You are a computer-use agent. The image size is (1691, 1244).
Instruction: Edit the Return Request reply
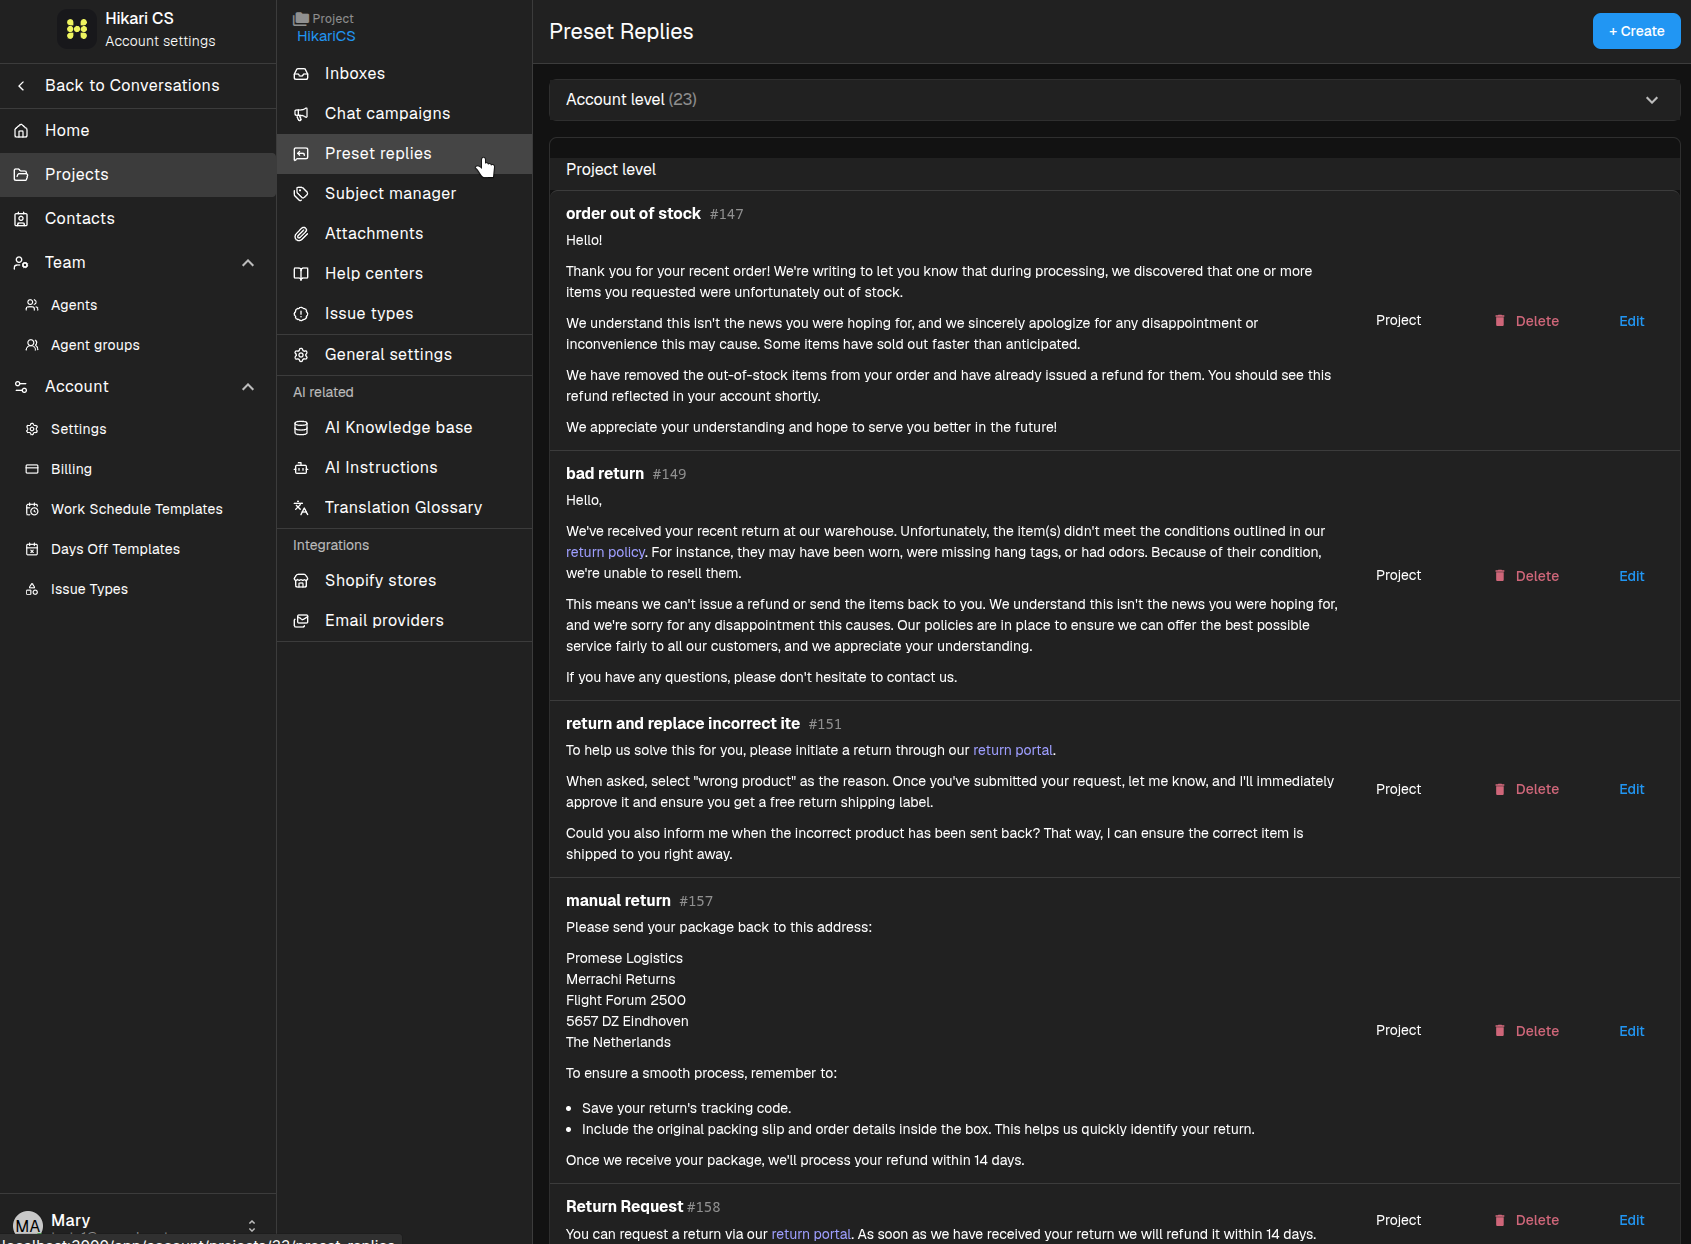[x=1631, y=1220]
